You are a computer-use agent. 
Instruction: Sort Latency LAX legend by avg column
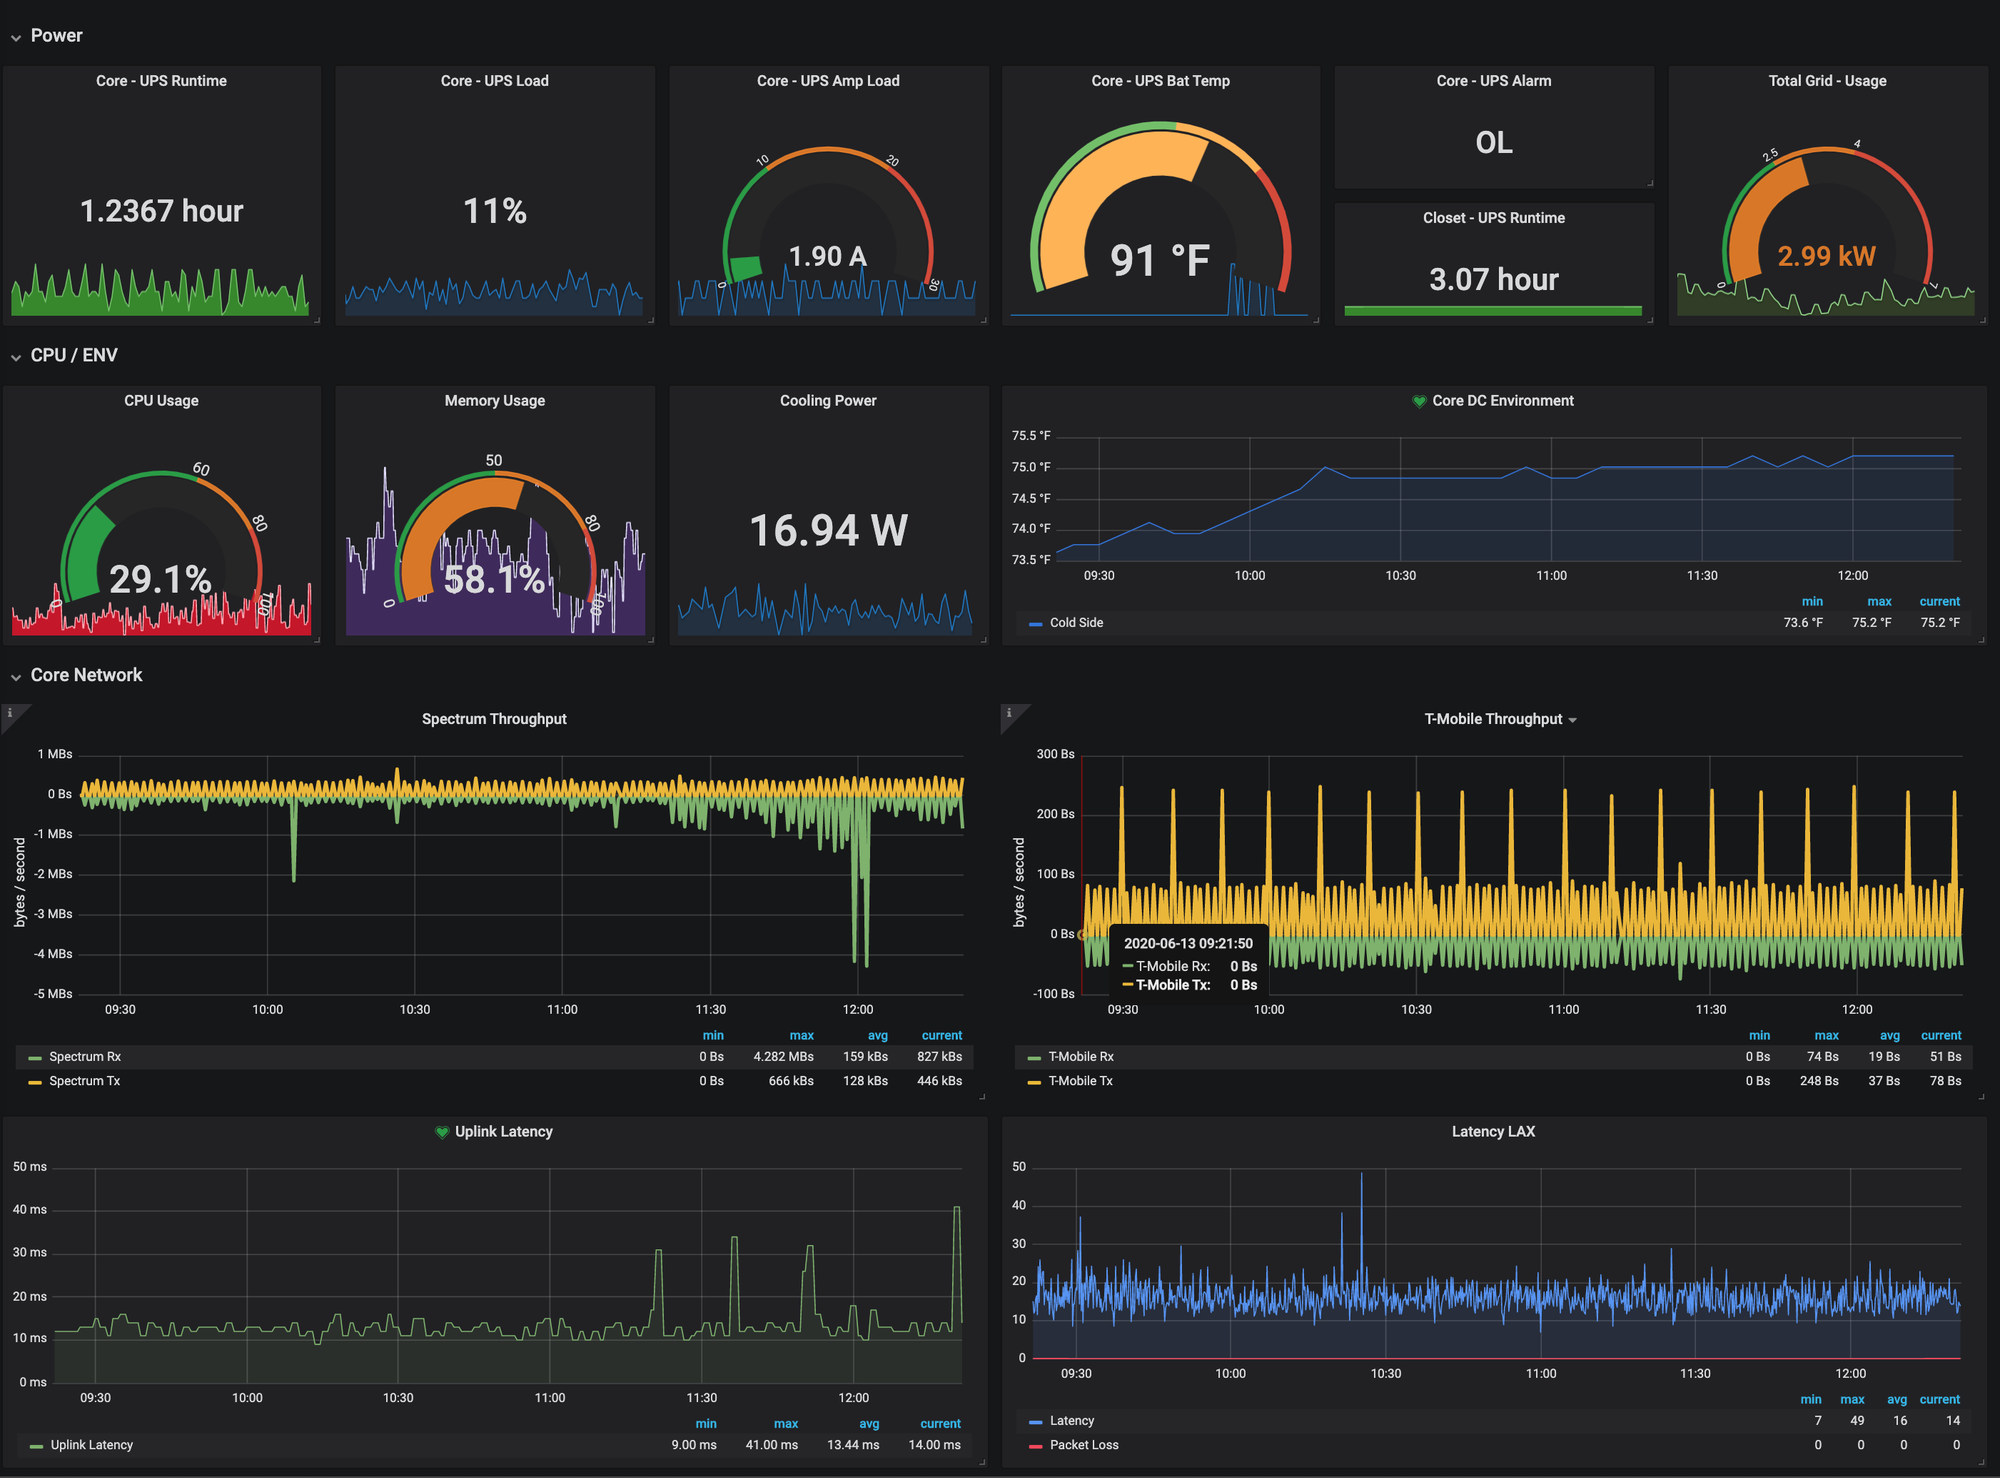pyautogui.click(x=1896, y=1399)
